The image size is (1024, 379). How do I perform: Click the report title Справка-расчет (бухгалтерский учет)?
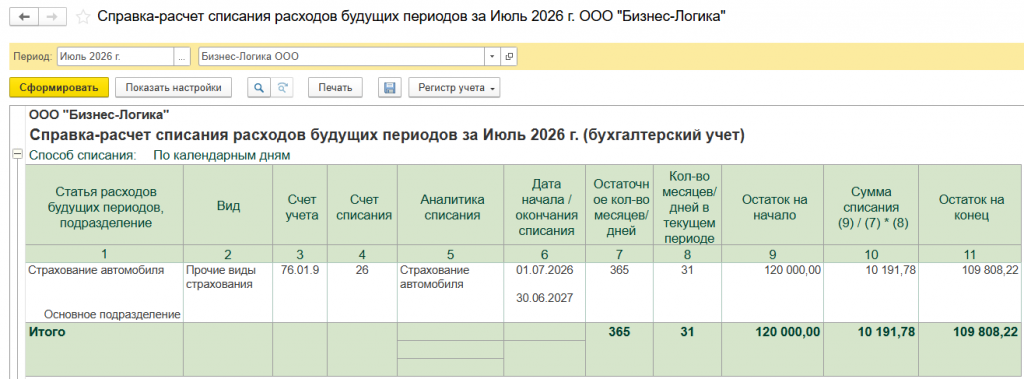pos(388,135)
